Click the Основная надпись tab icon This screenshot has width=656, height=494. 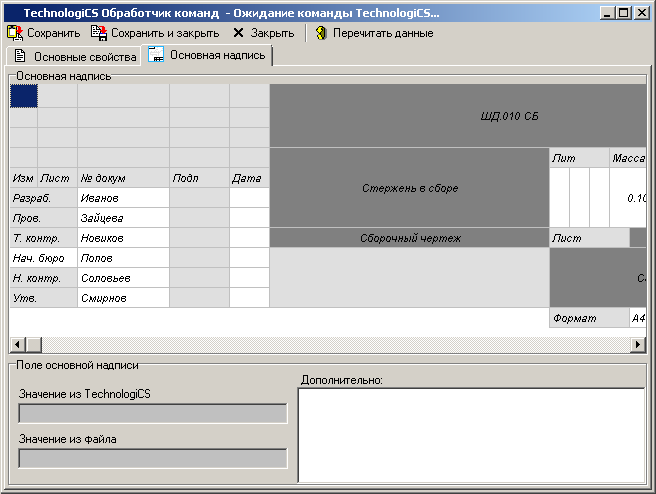(157, 55)
